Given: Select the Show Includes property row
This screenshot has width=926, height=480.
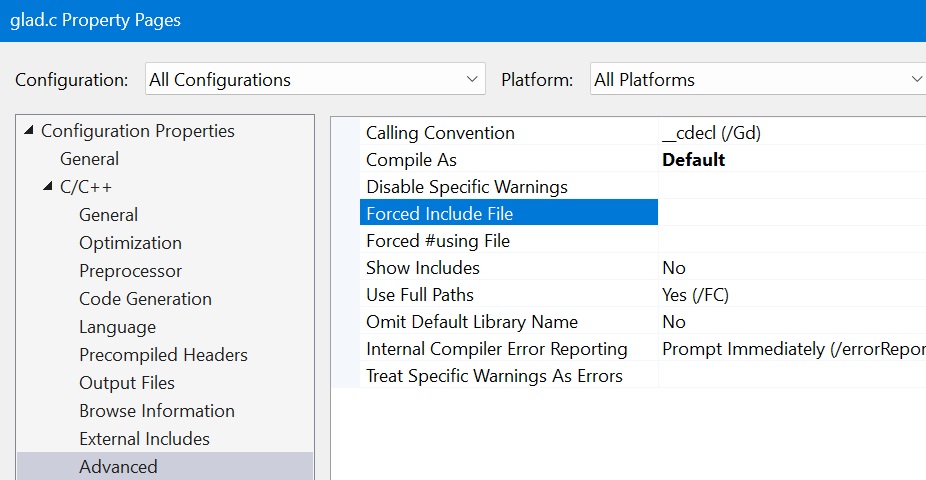Looking at the screenshot, I should [x=422, y=268].
